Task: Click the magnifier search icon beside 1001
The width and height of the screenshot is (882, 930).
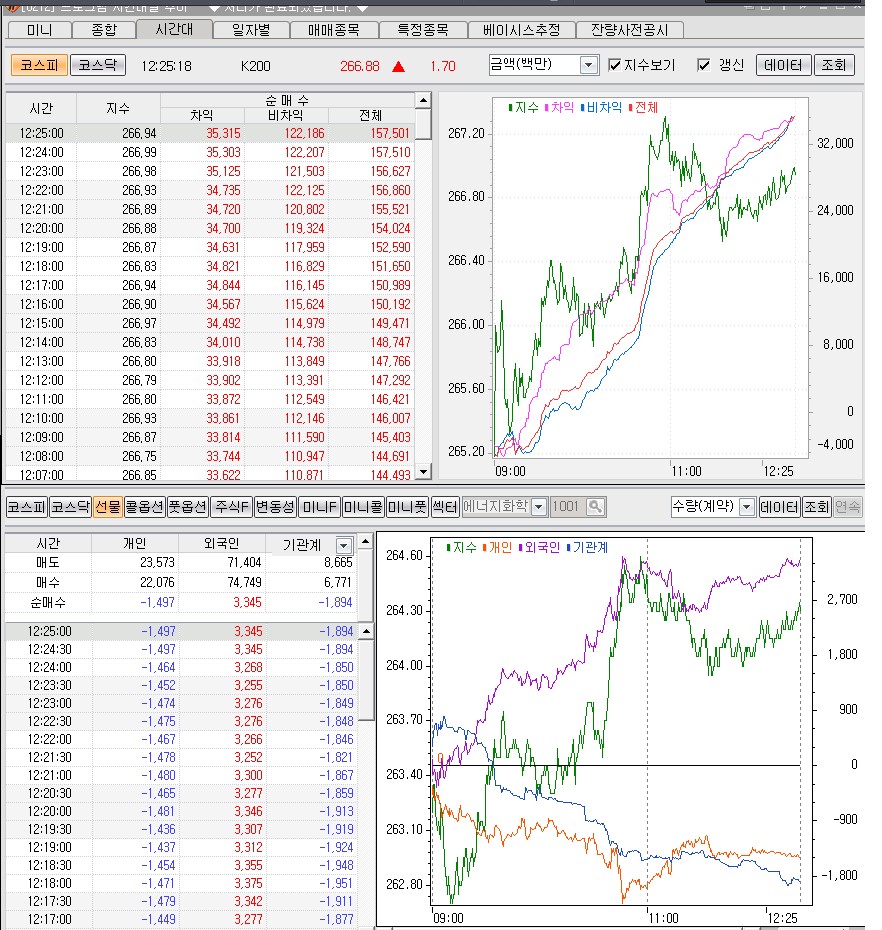Action: tap(596, 507)
